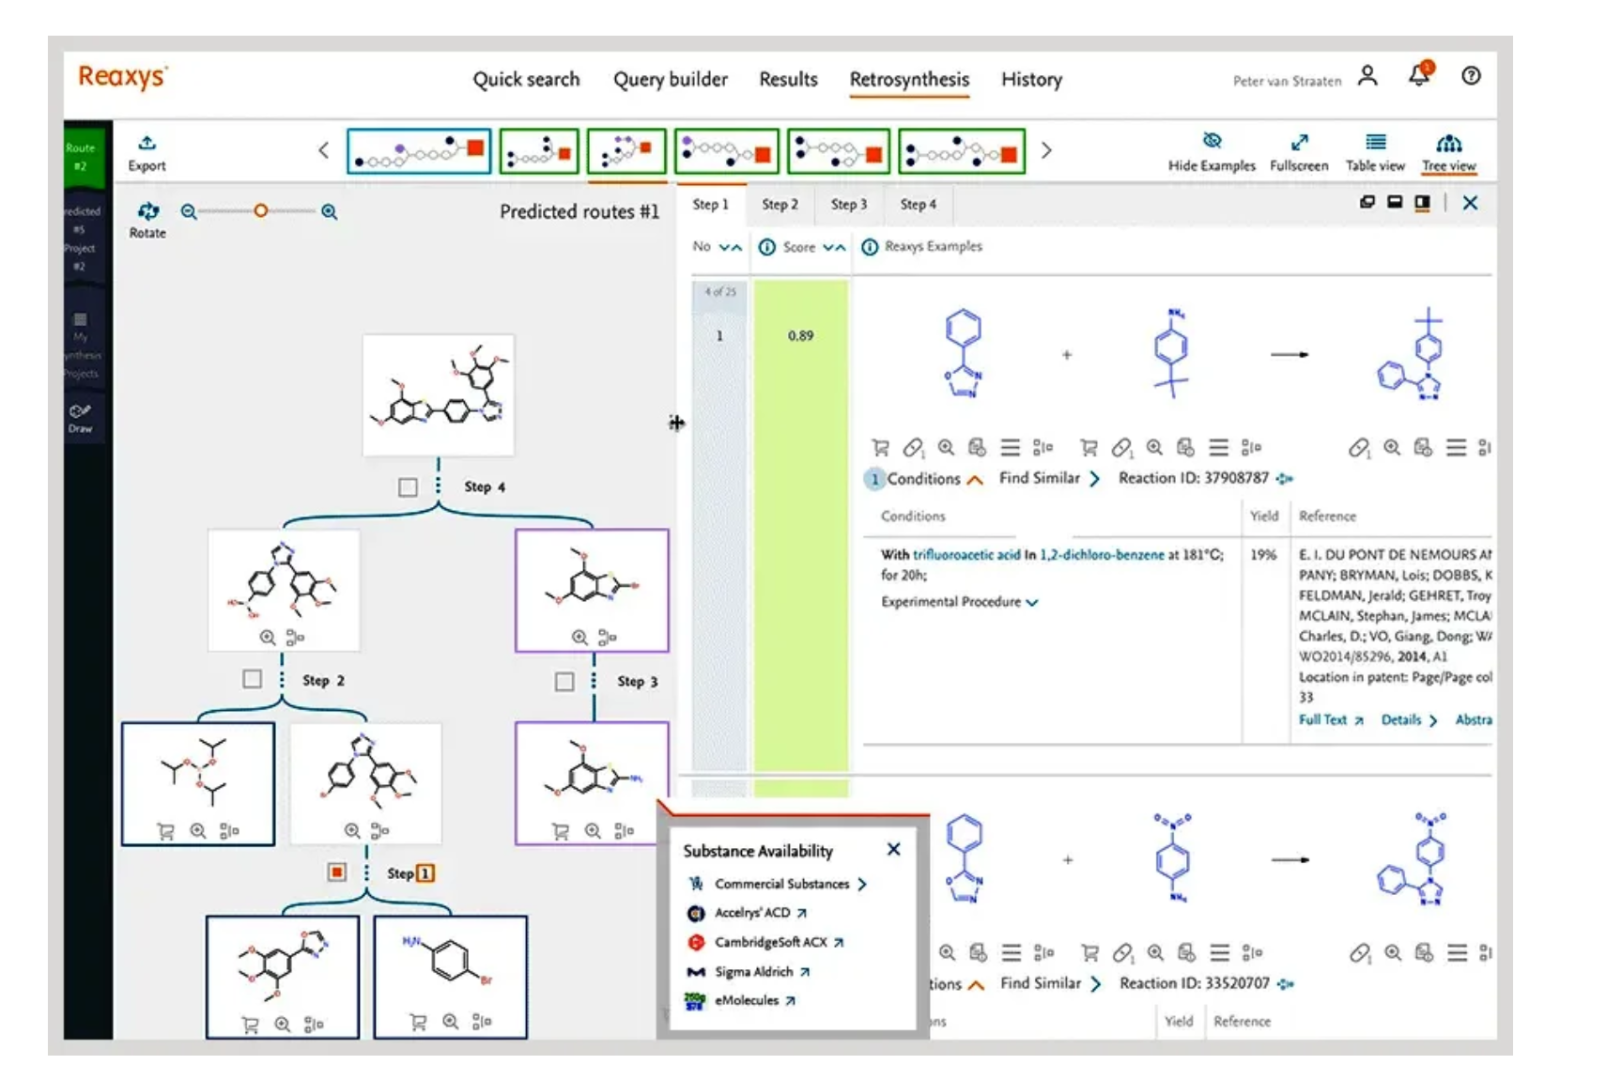
Task: Select the first route thumbnail
Action: (419, 151)
